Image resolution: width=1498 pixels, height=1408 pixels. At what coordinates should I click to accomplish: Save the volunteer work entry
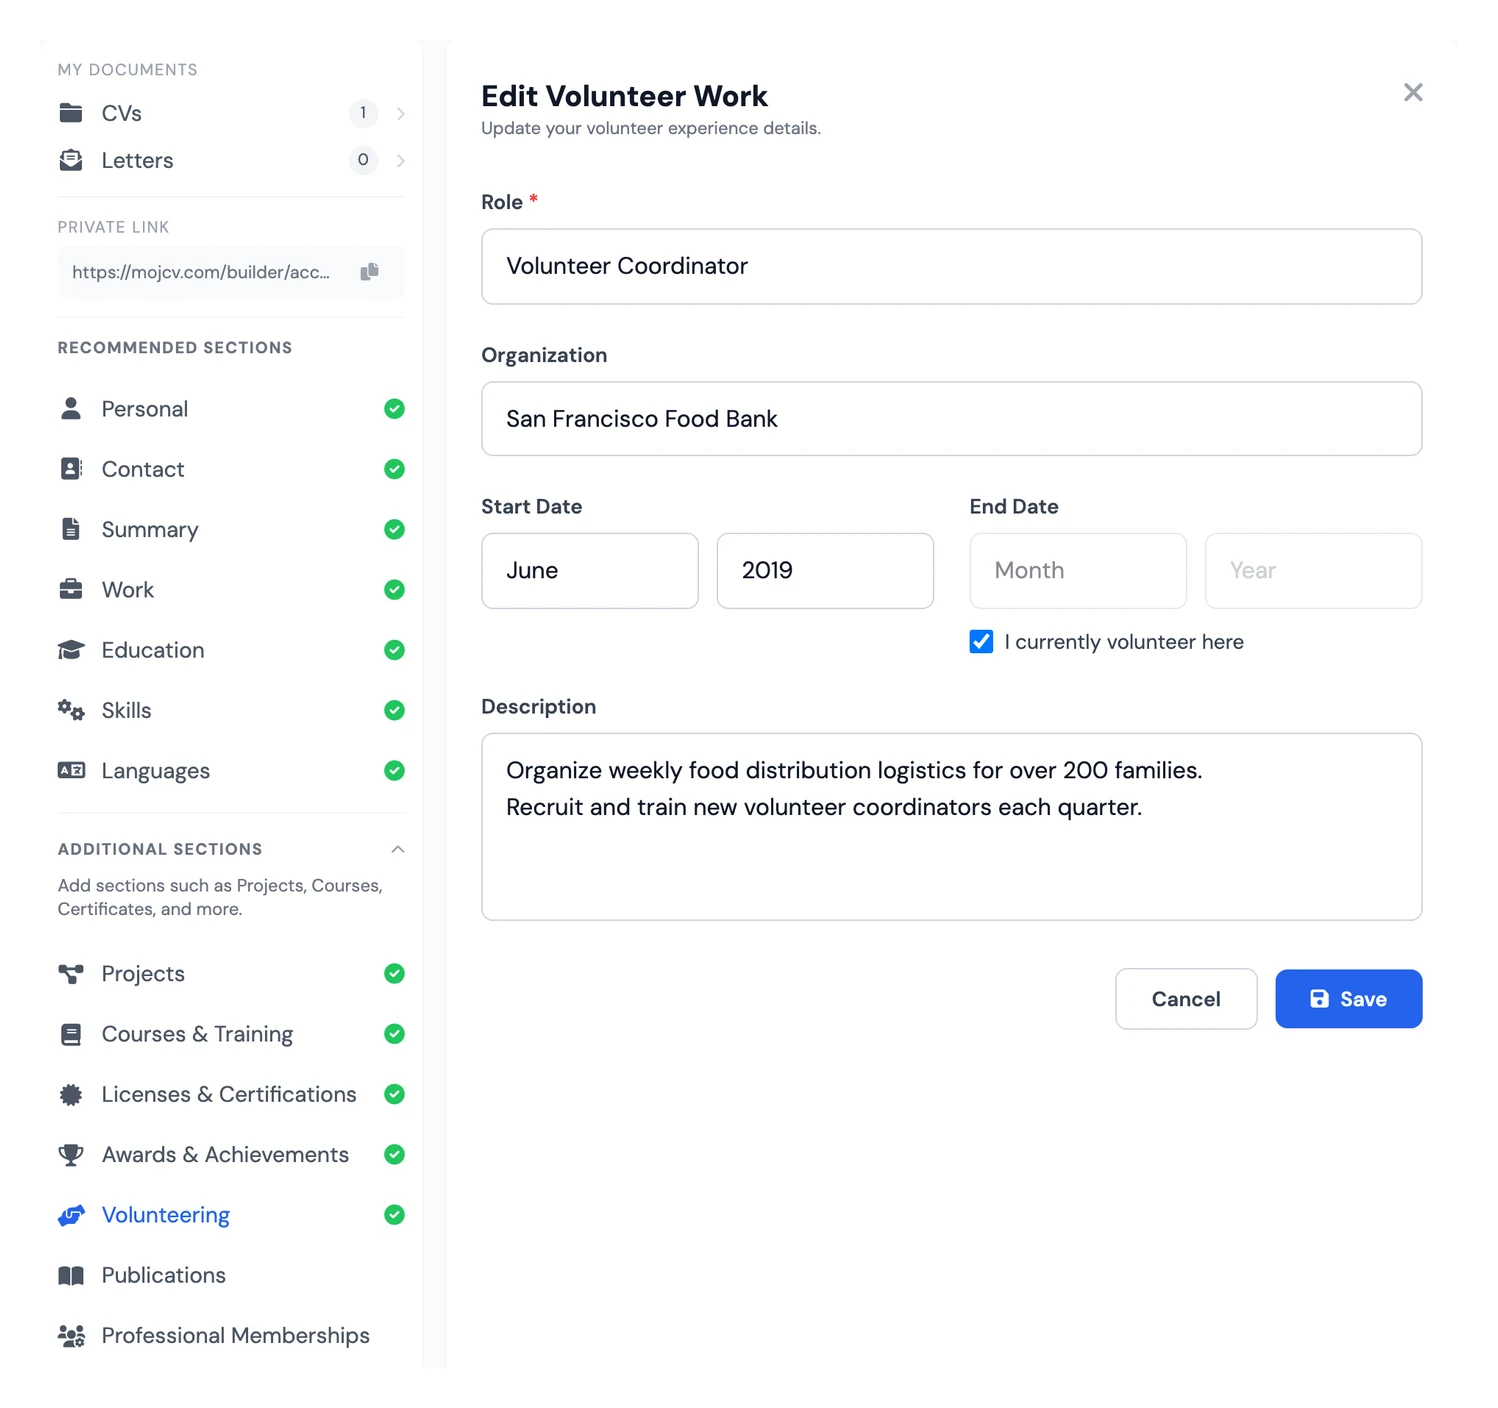point(1349,999)
